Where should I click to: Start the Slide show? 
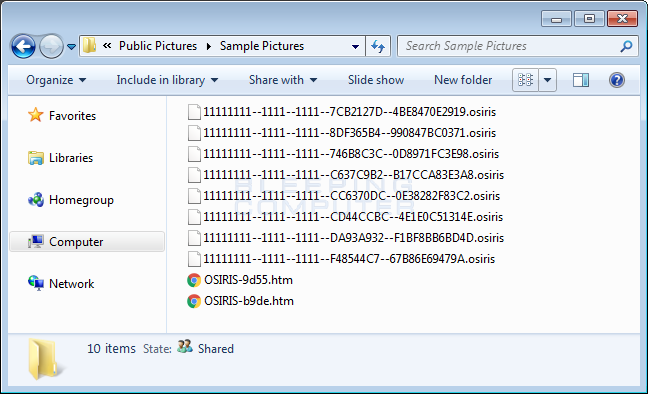point(376,80)
